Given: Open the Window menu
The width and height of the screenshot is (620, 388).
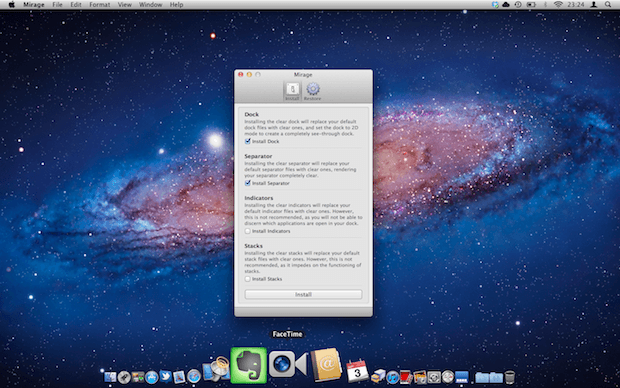Looking at the screenshot, I should (151, 5).
